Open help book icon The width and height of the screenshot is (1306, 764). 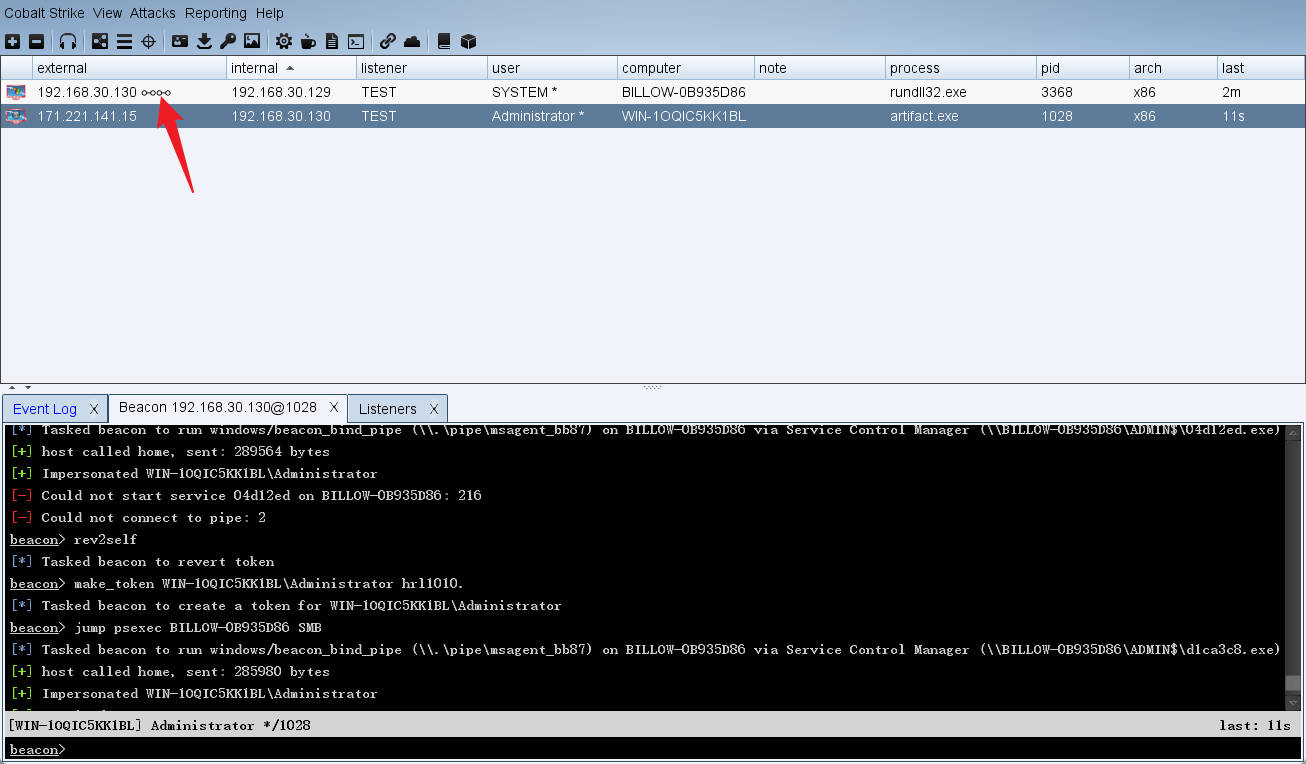tap(444, 41)
